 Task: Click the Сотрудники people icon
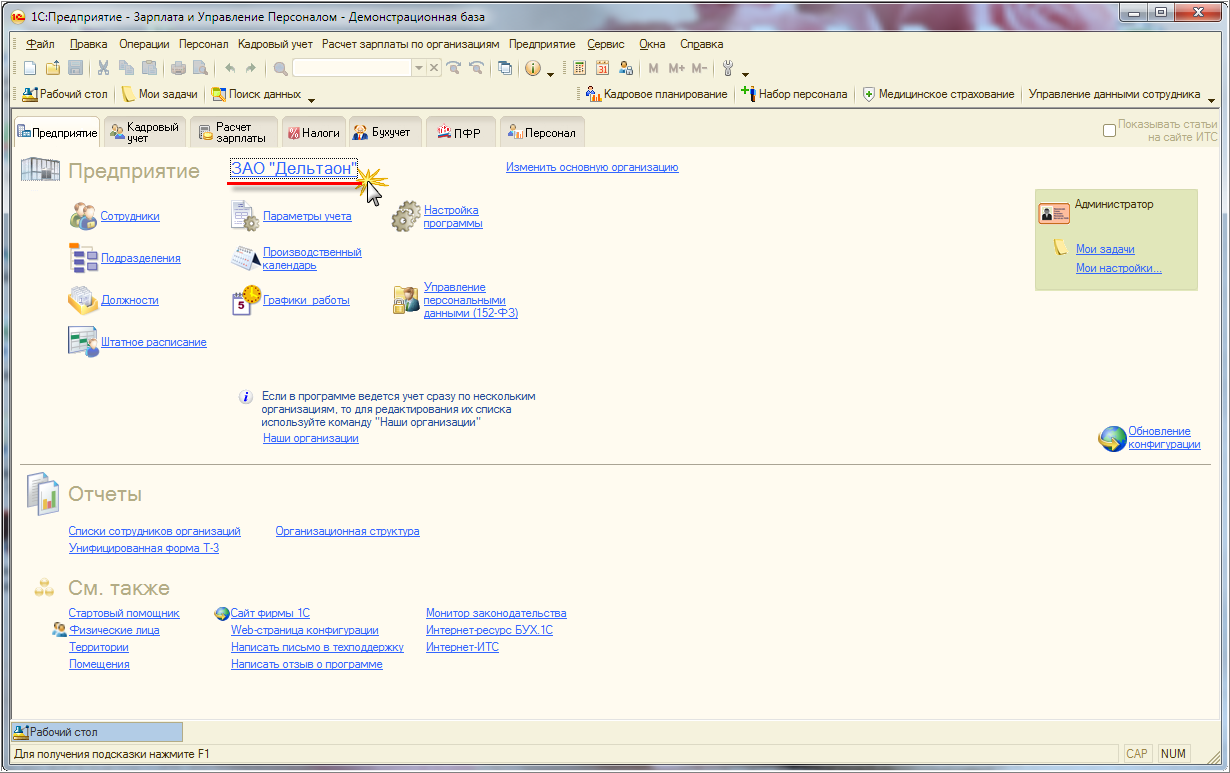83,215
